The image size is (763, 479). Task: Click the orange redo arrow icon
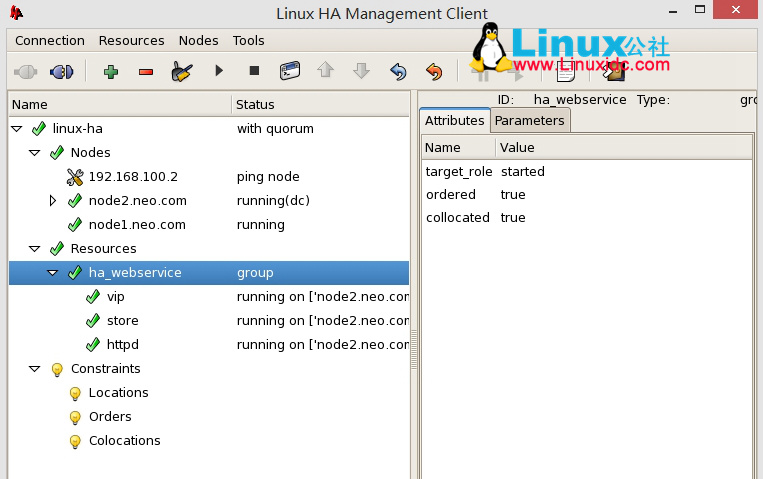433,72
